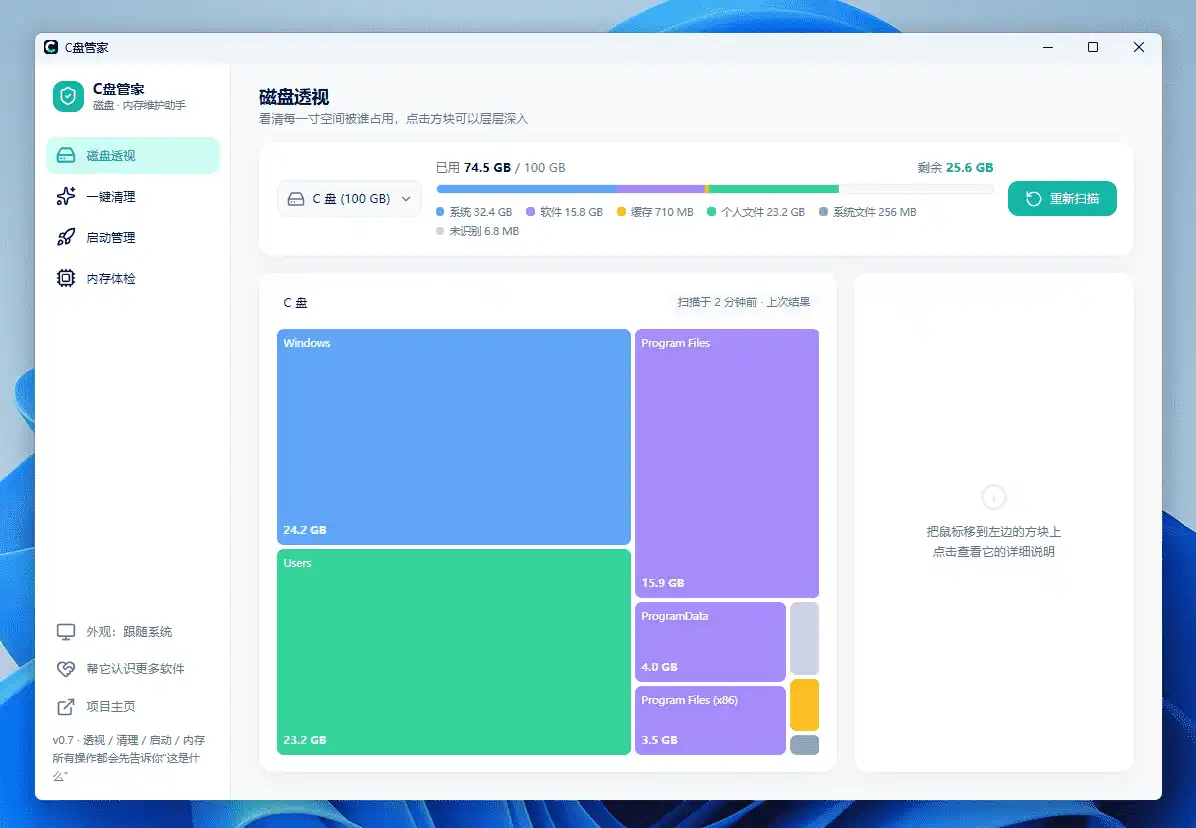
Task: Open the Program Files 15.9 GB block
Action: 727,464
